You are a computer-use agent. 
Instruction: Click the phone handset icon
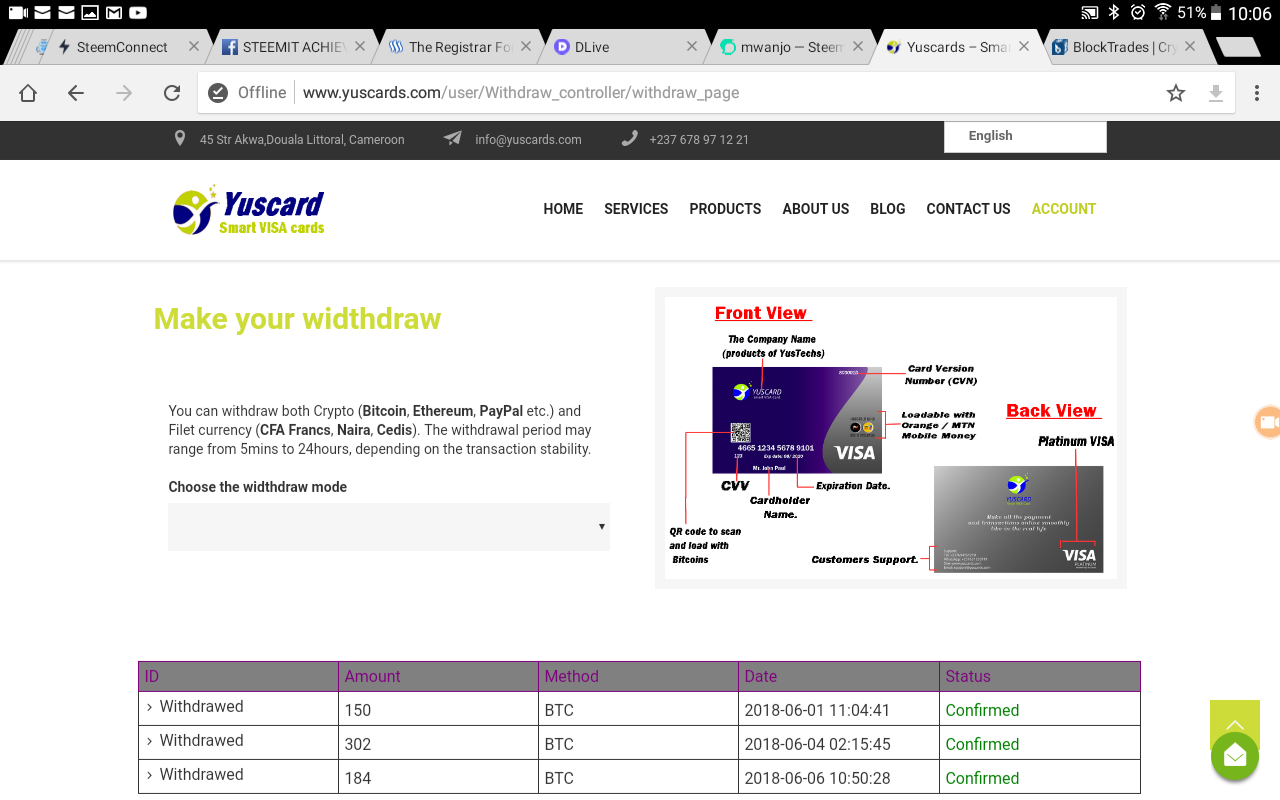pyautogui.click(x=629, y=139)
